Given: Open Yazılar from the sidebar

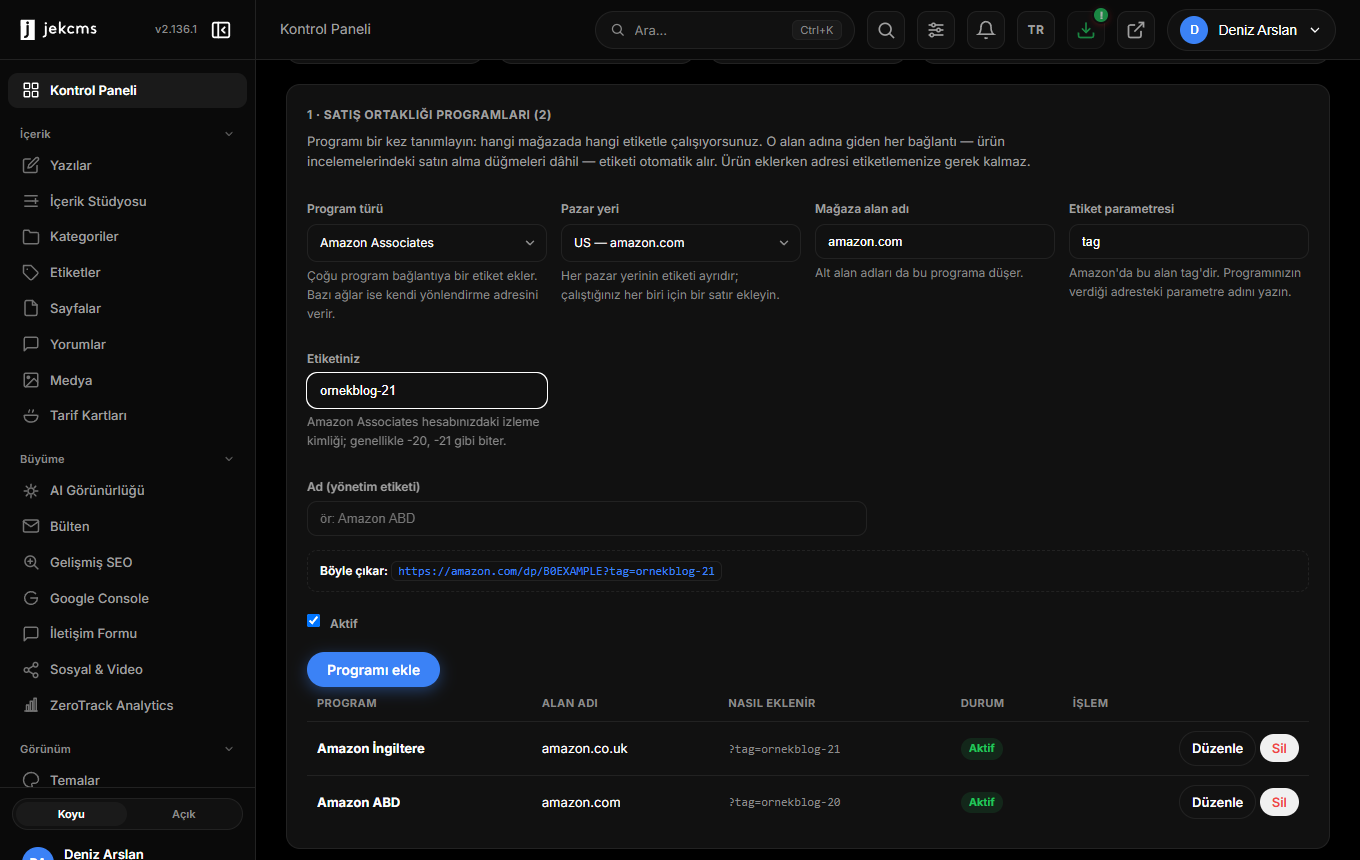Looking at the screenshot, I should [x=127, y=165].
